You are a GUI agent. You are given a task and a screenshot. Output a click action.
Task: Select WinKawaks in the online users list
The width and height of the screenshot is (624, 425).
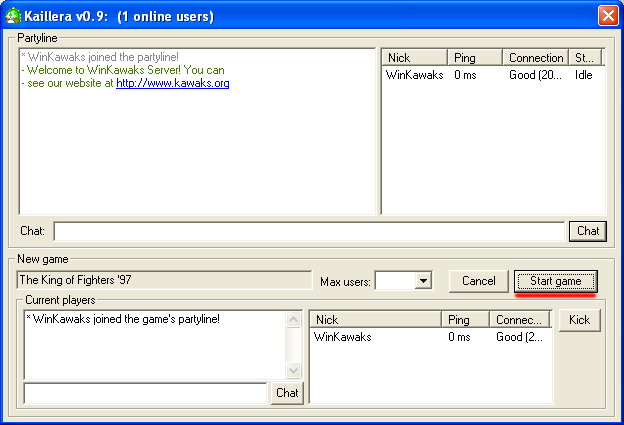coord(414,75)
